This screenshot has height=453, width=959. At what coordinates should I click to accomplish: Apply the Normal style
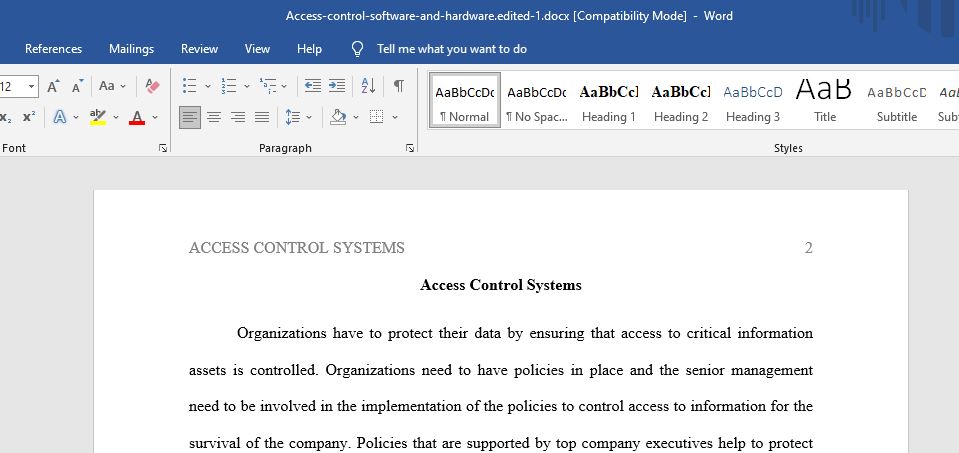point(465,100)
